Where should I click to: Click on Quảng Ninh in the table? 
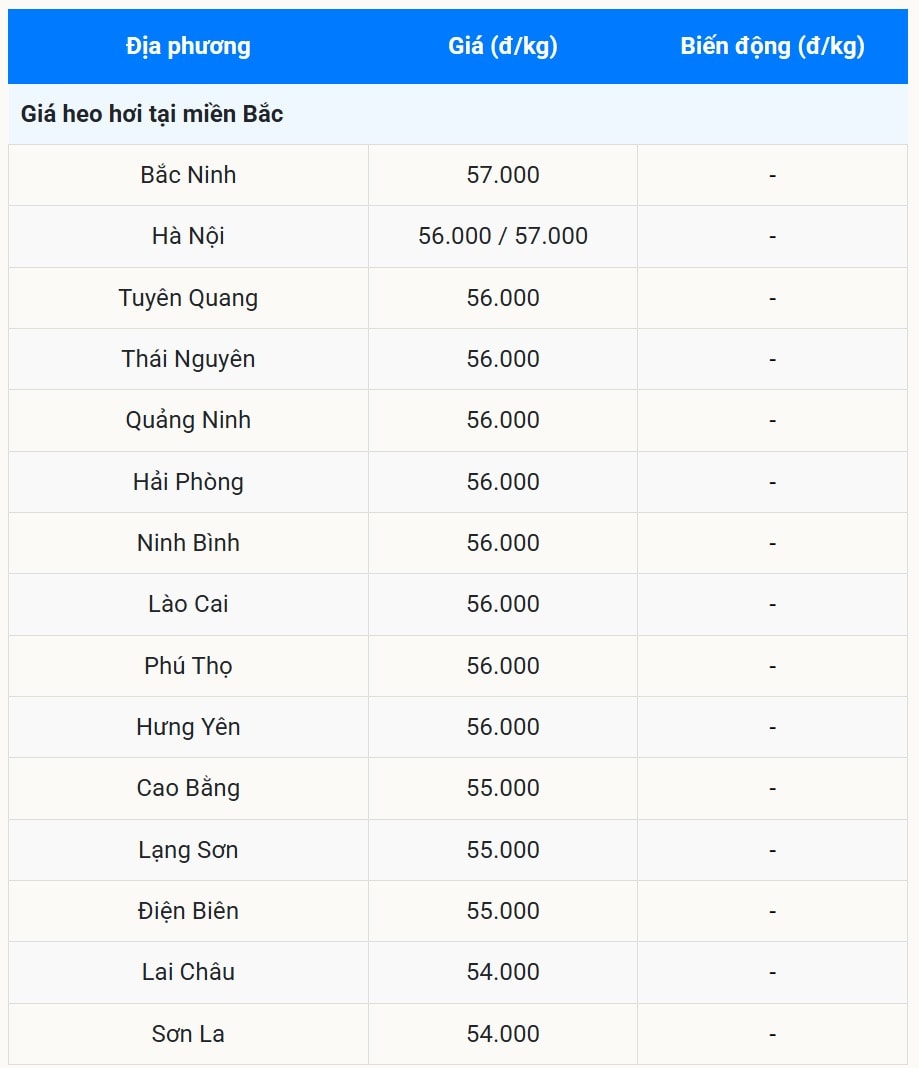188,420
